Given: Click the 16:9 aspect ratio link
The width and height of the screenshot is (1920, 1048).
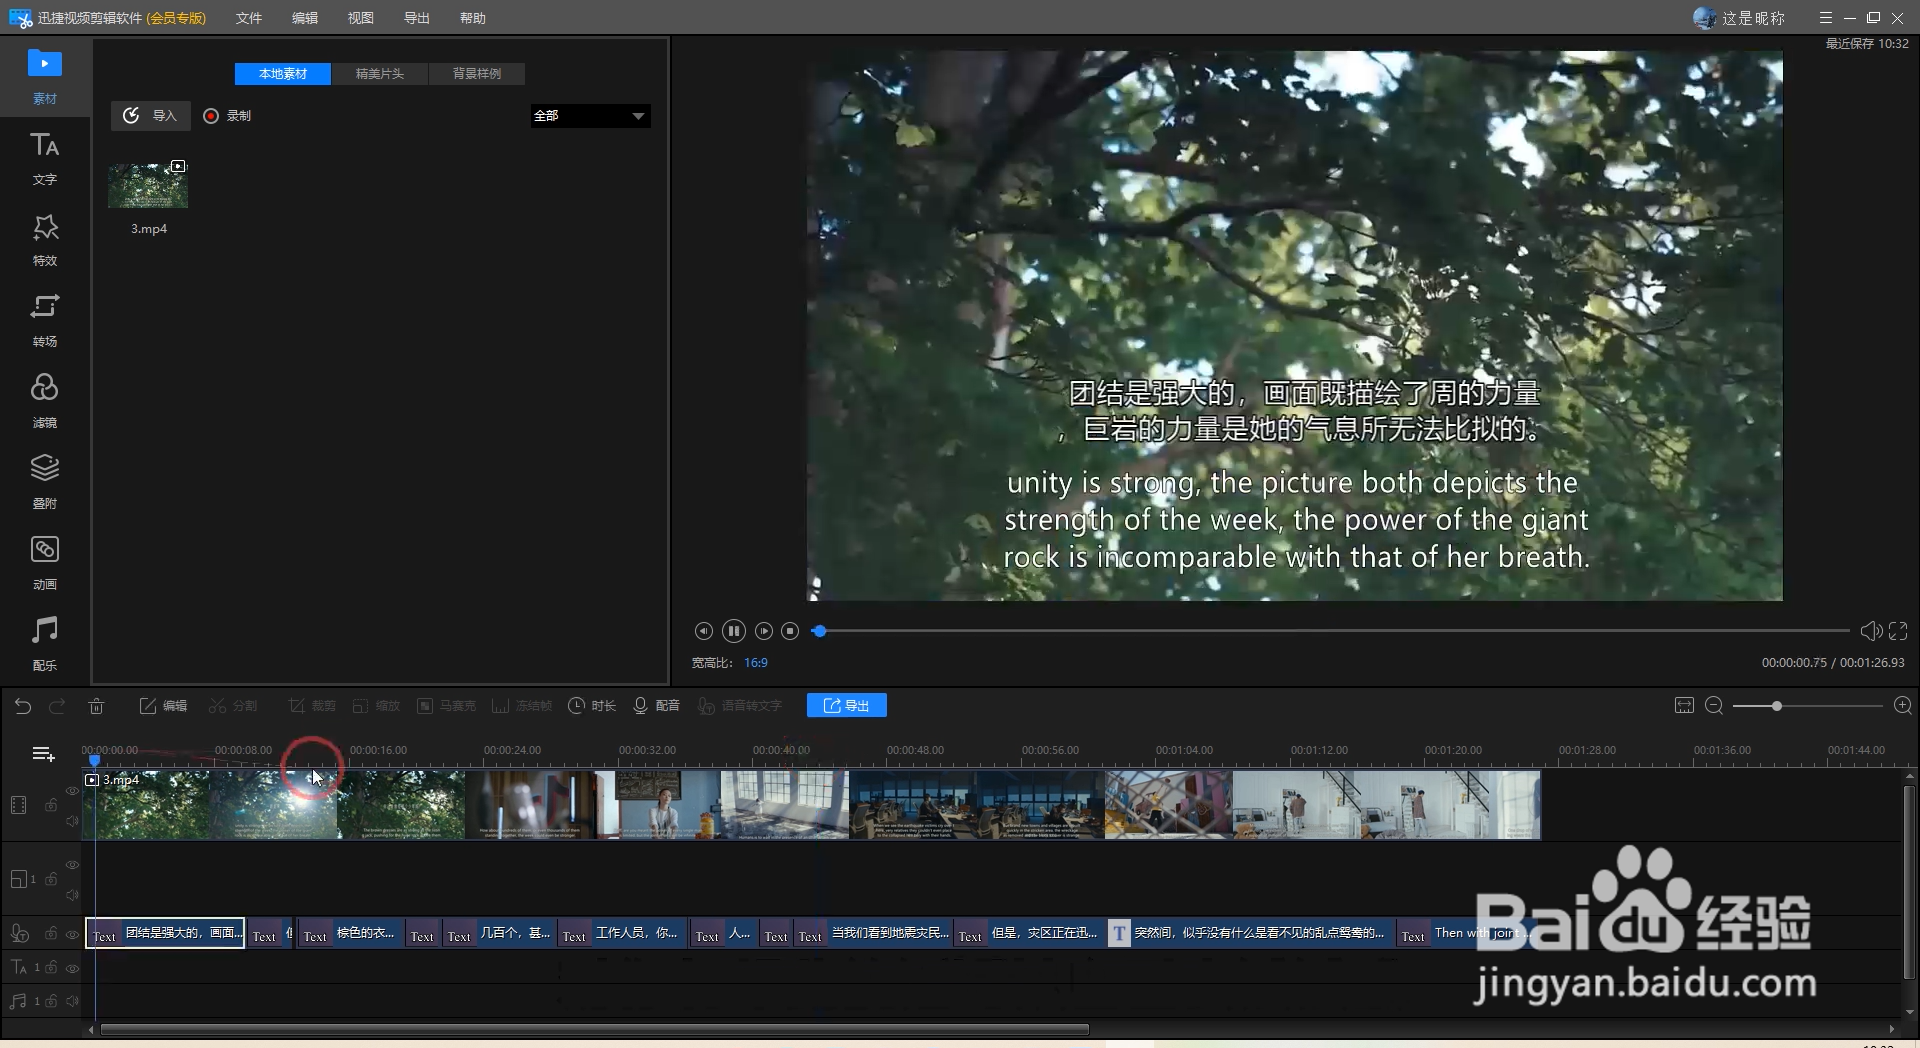Looking at the screenshot, I should click(756, 663).
